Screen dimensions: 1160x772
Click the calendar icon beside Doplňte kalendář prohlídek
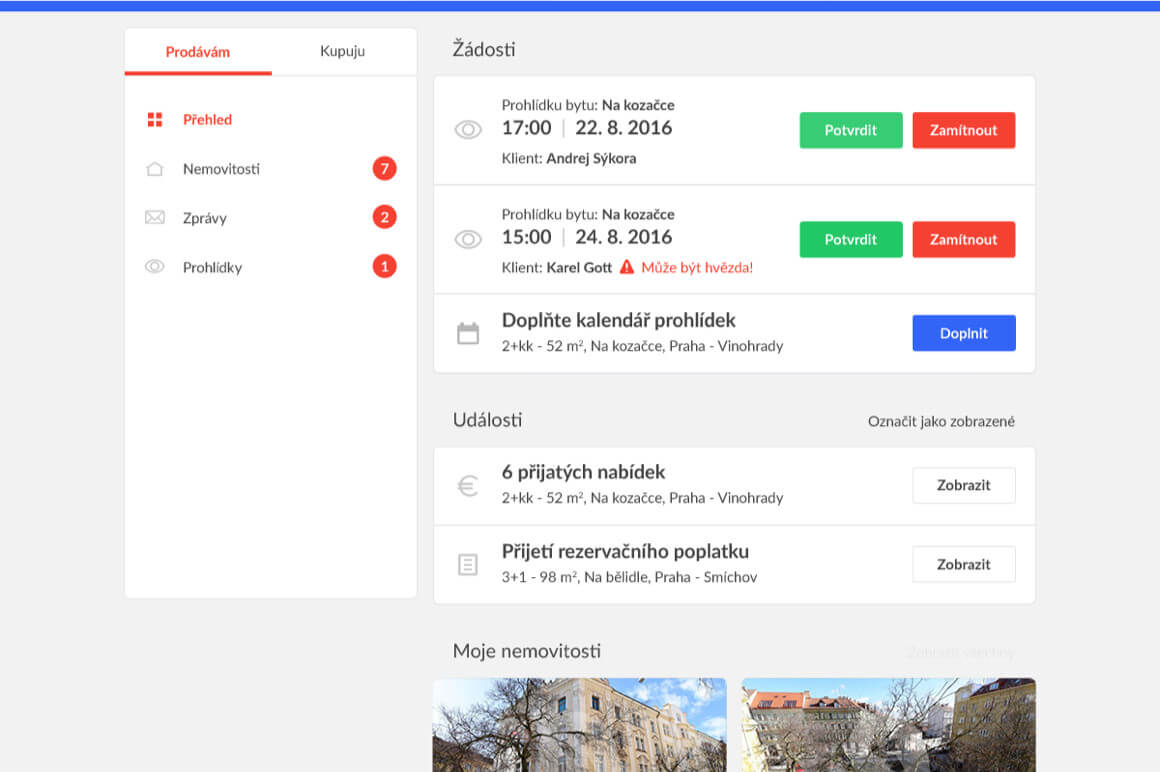(x=468, y=333)
